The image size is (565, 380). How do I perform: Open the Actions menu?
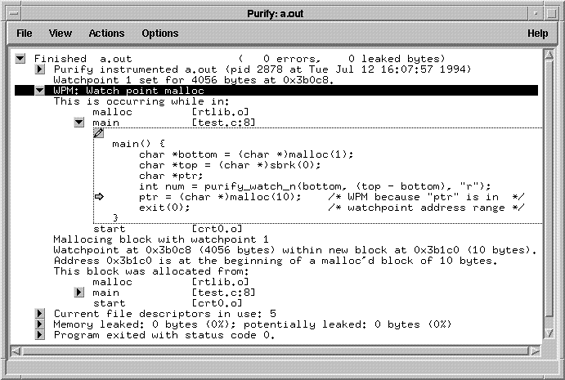point(106,33)
